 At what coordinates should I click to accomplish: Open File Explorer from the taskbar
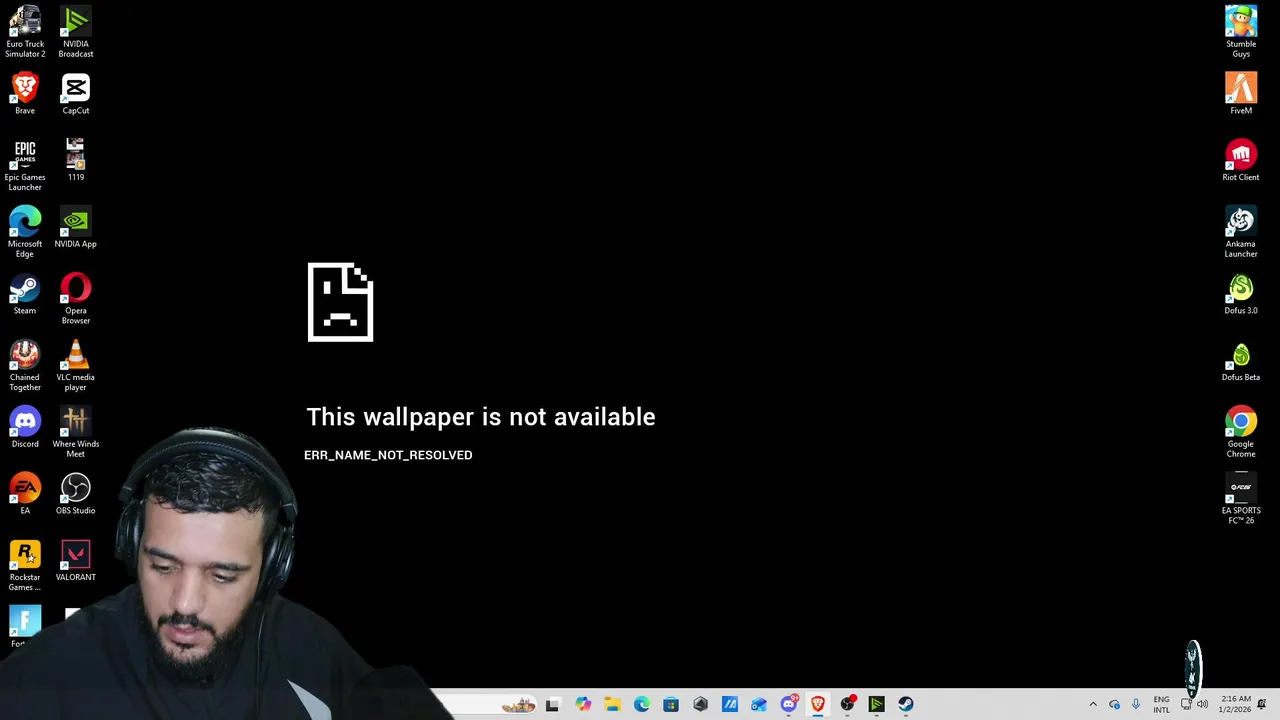pos(612,704)
